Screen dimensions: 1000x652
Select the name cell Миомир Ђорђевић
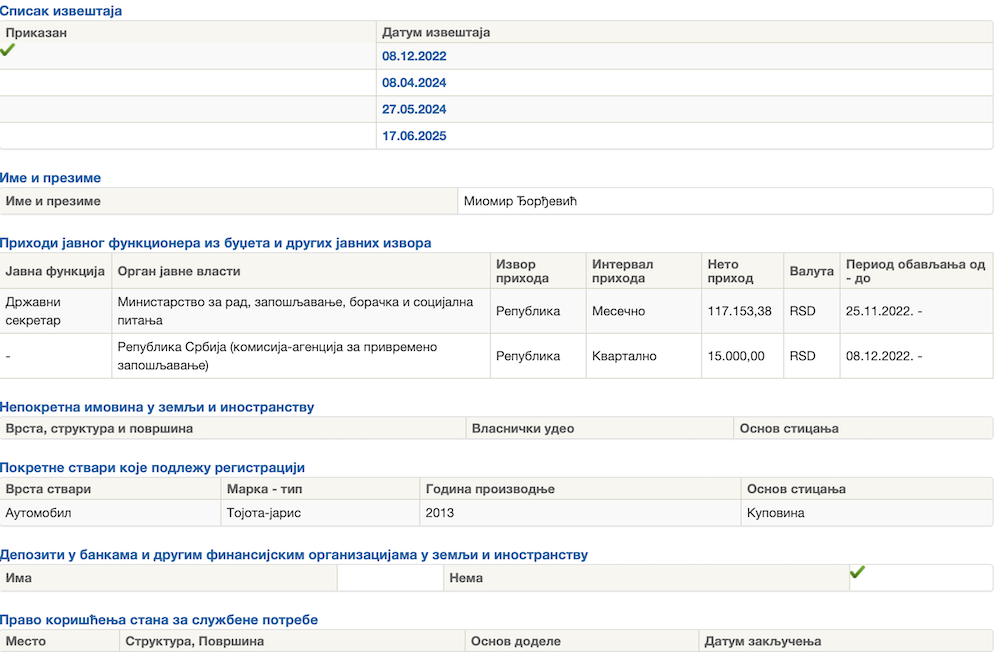pos(520,201)
